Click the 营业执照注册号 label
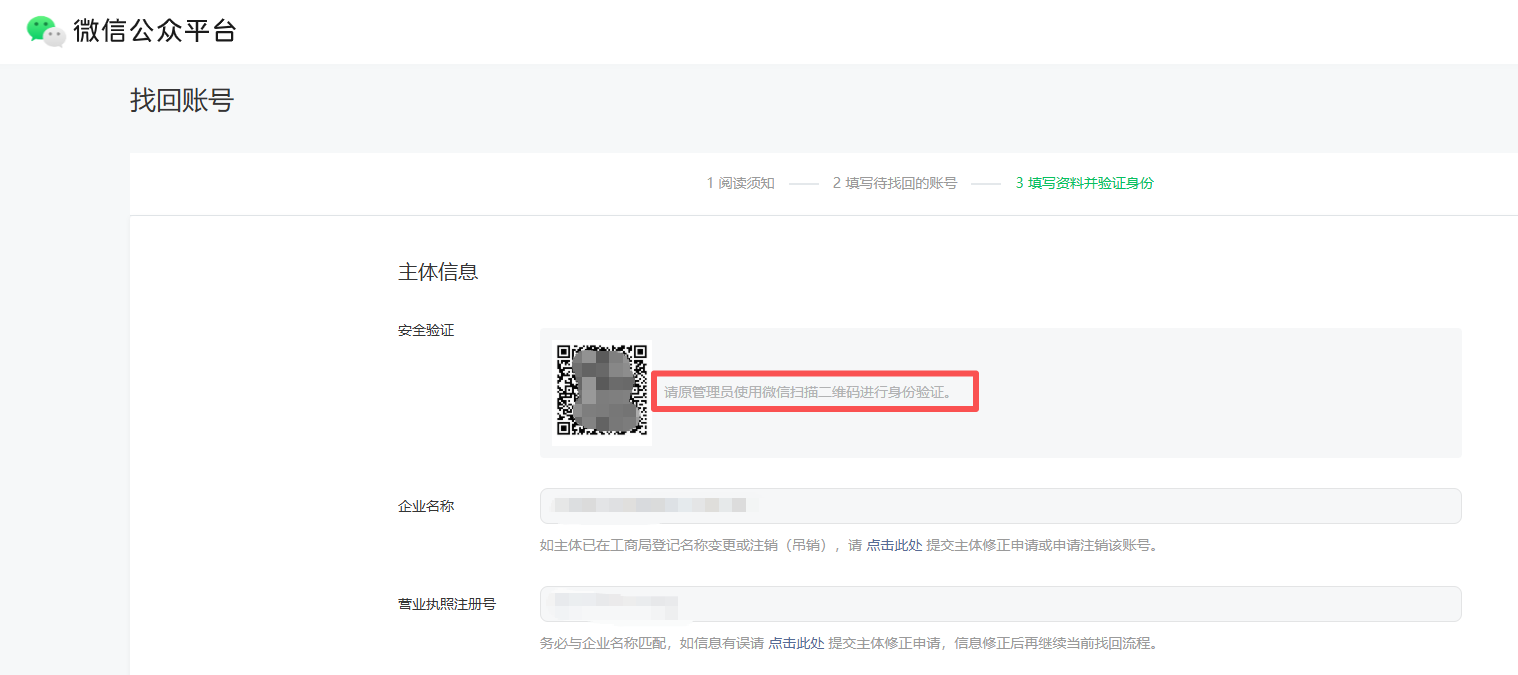Viewport: 1518px width, 675px height. 447,604
